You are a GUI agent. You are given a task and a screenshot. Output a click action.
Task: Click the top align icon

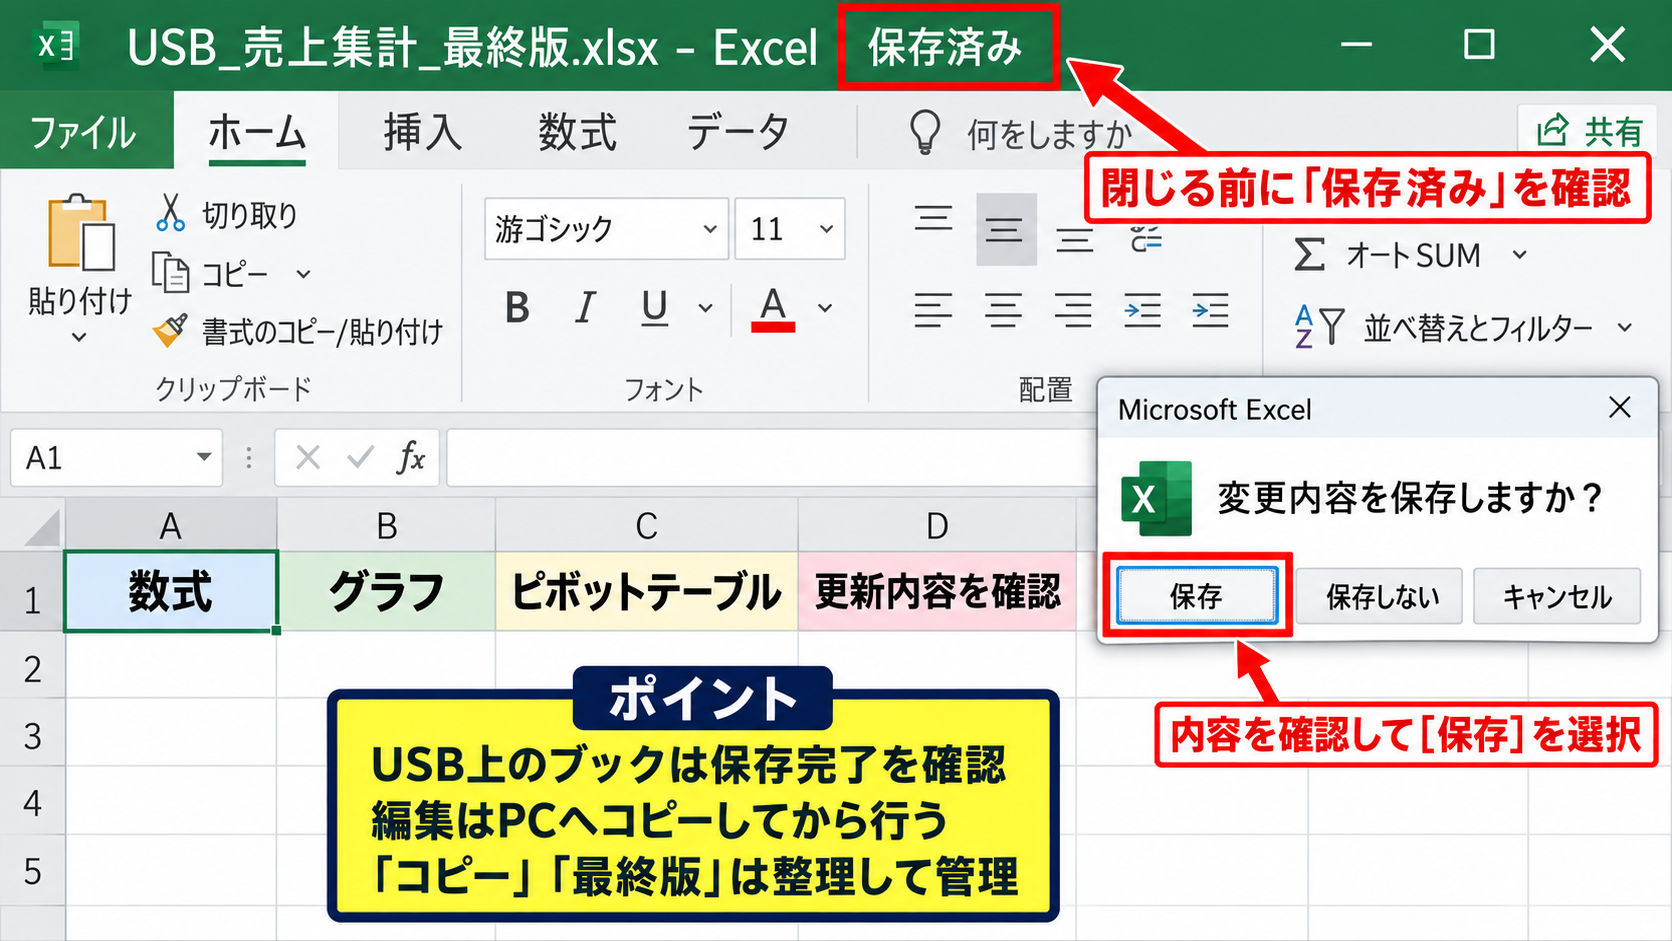click(933, 219)
